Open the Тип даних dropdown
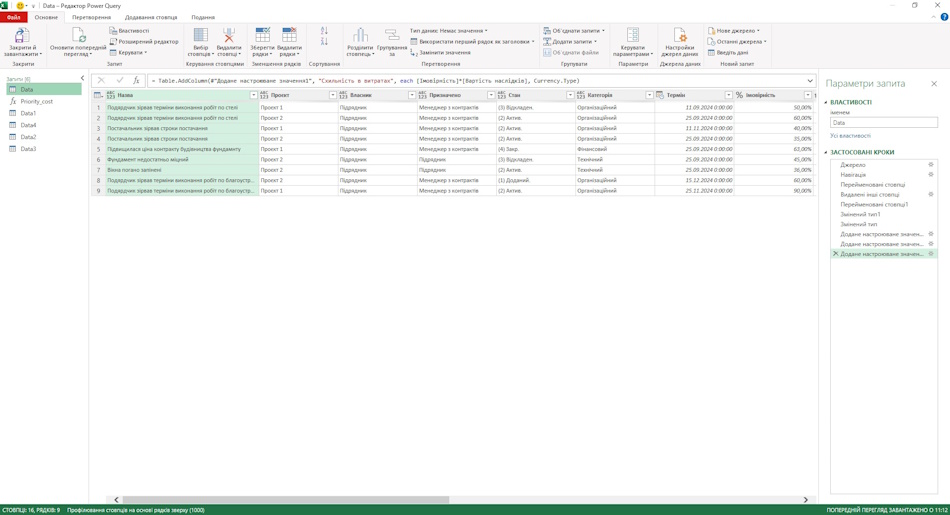 point(448,30)
